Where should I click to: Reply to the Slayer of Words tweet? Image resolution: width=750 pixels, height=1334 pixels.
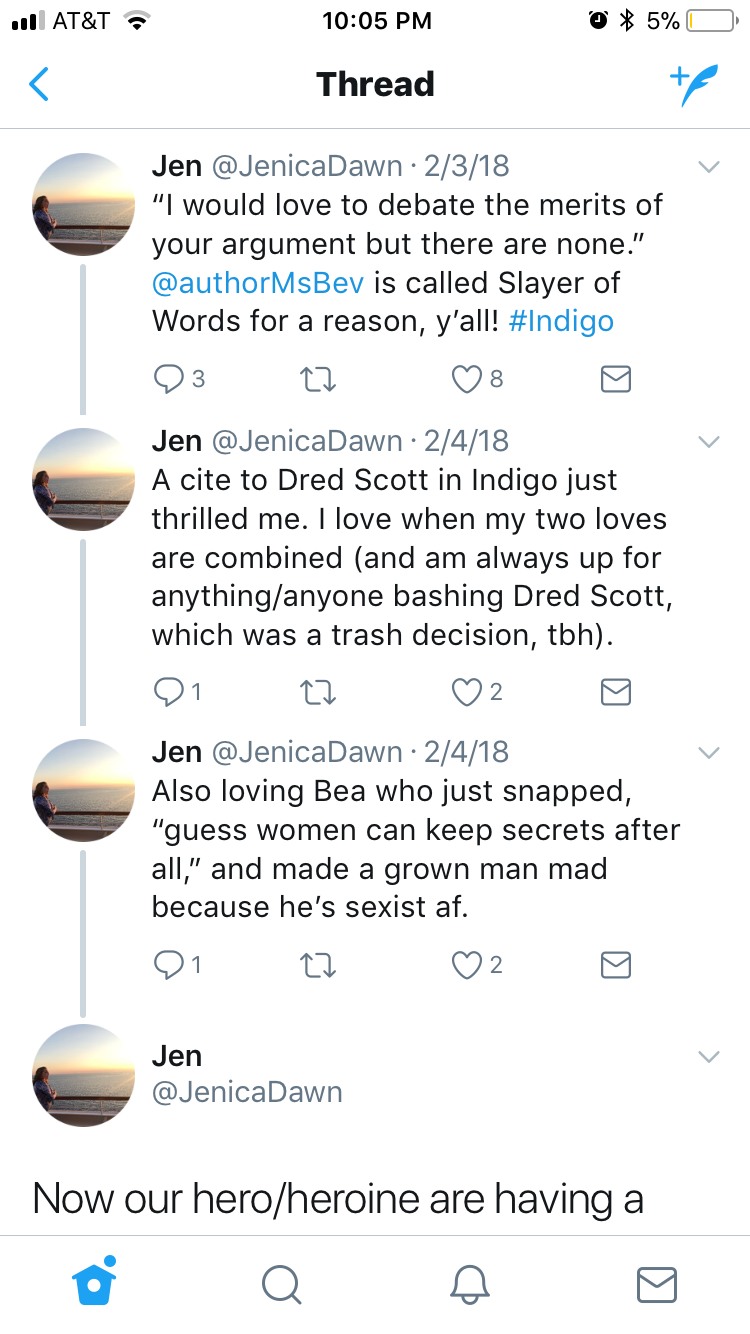(x=169, y=379)
